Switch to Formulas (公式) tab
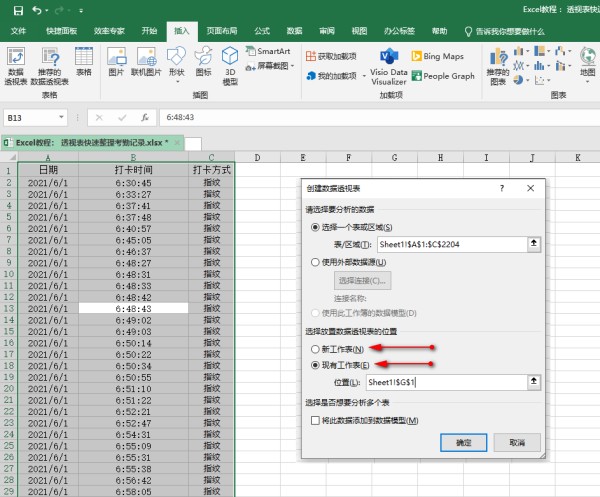The image size is (600, 497). tap(262, 31)
